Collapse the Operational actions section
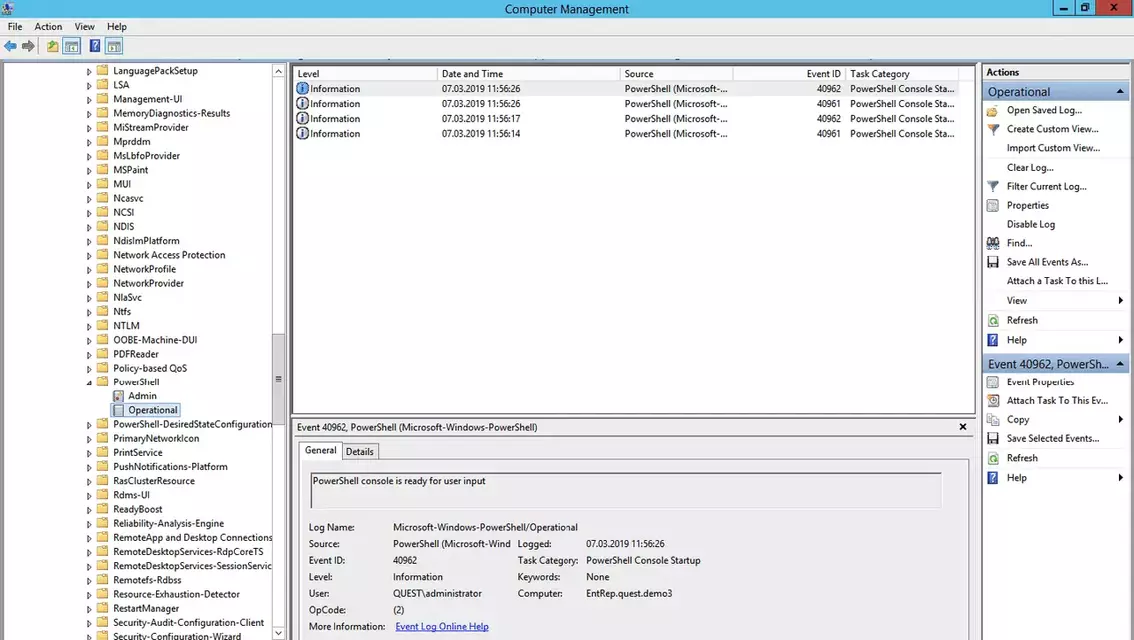The height and width of the screenshot is (640, 1134). [1120, 92]
